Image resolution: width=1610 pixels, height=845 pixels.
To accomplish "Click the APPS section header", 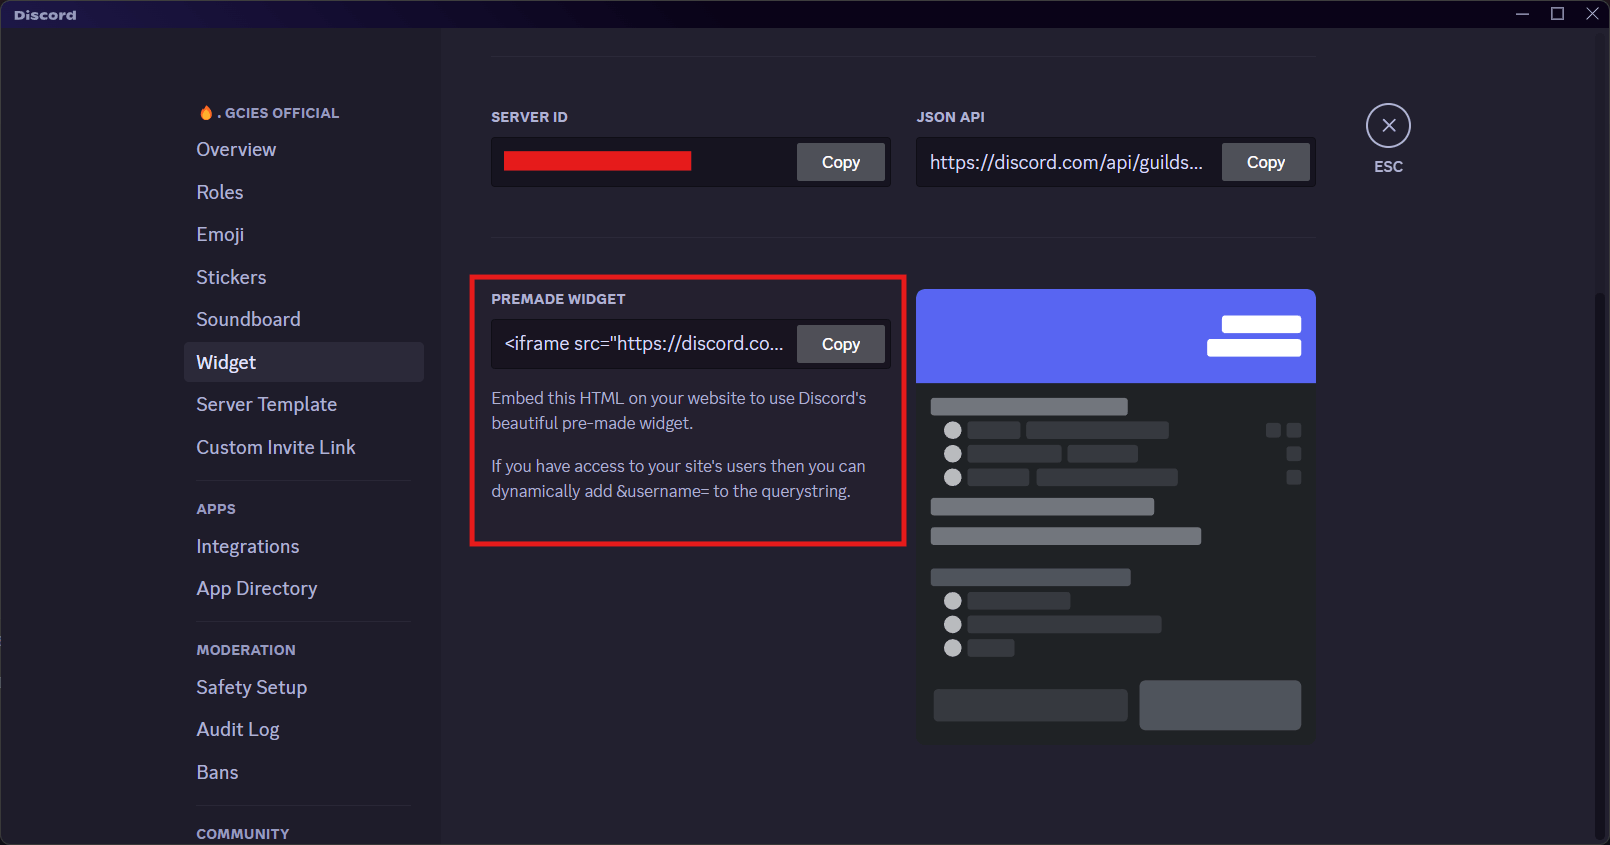I will (216, 509).
